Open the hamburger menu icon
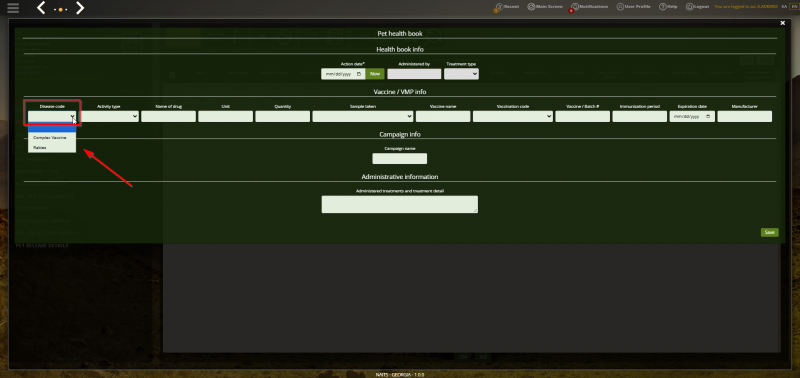800x378 pixels. point(13,8)
